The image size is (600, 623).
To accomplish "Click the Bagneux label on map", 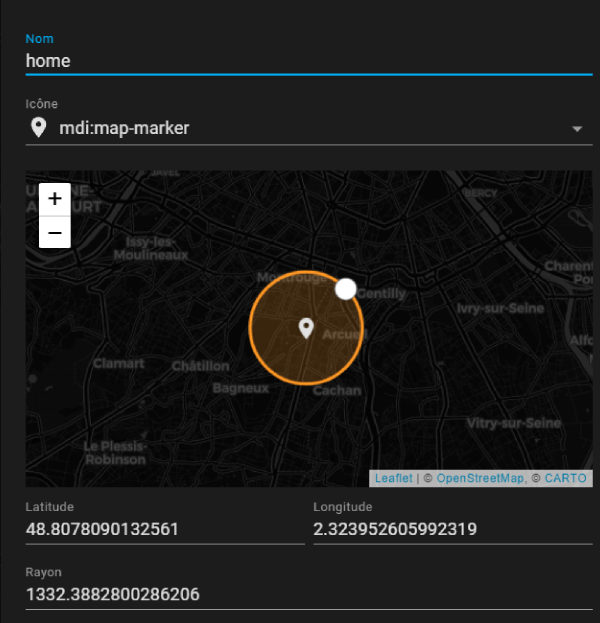I will tap(240, 388).
